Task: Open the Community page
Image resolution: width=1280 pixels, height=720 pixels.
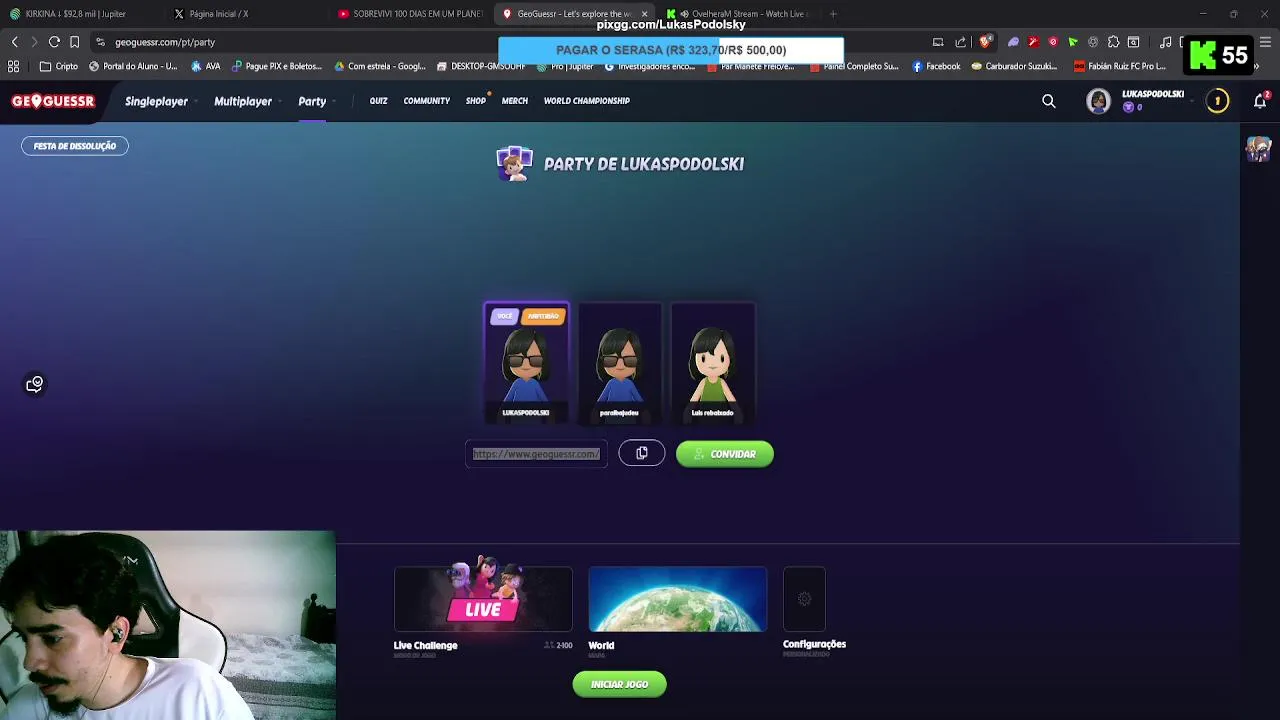Action: point(427,101)
